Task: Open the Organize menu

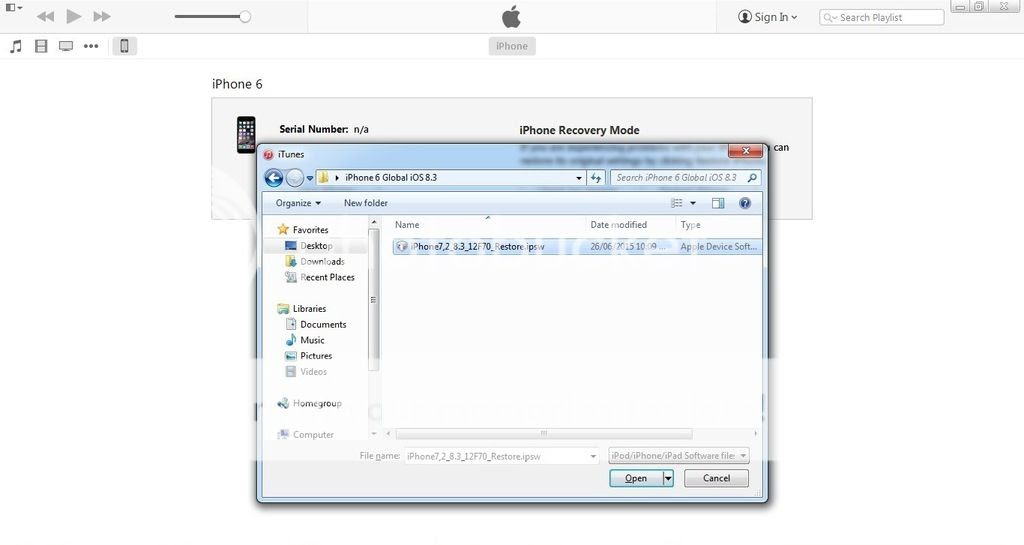Action: (298, 203)
